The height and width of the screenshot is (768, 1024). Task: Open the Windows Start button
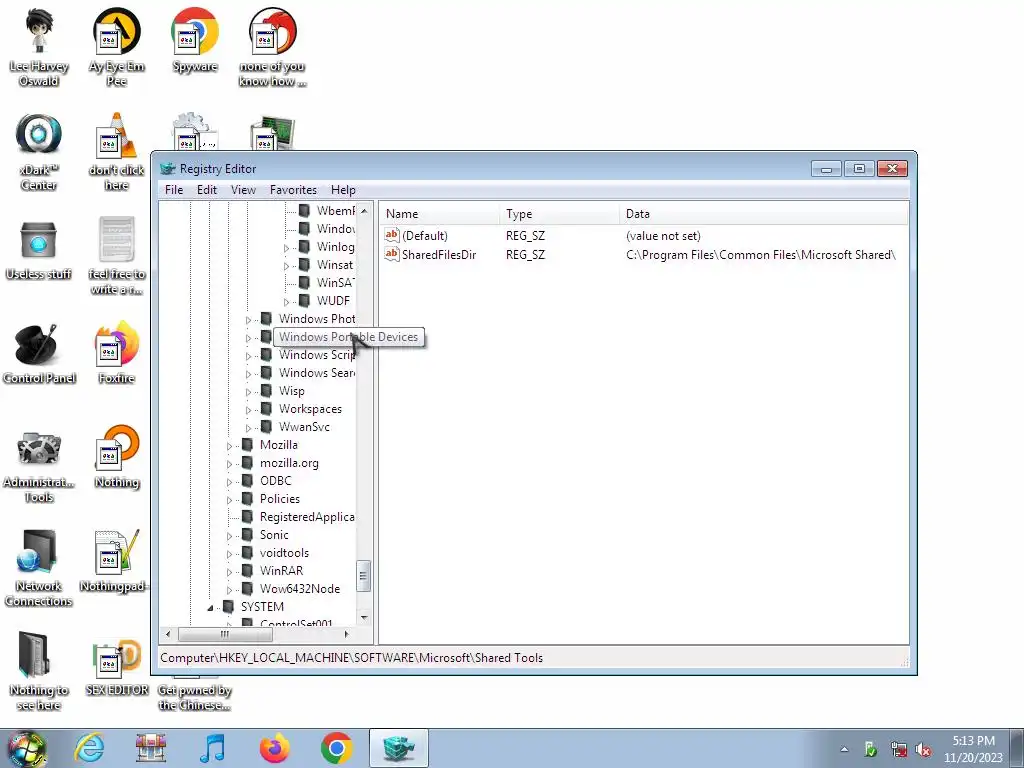26,749
